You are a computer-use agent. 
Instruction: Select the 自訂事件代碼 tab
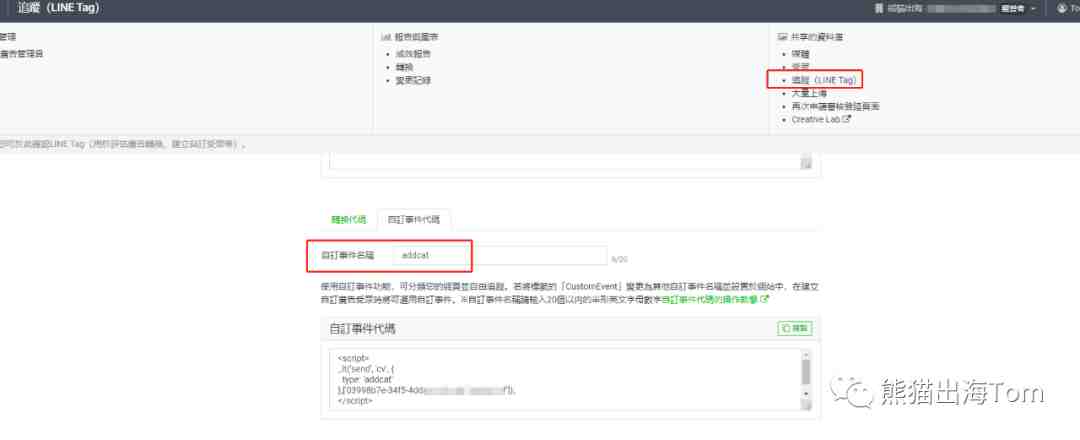point(414,220)
